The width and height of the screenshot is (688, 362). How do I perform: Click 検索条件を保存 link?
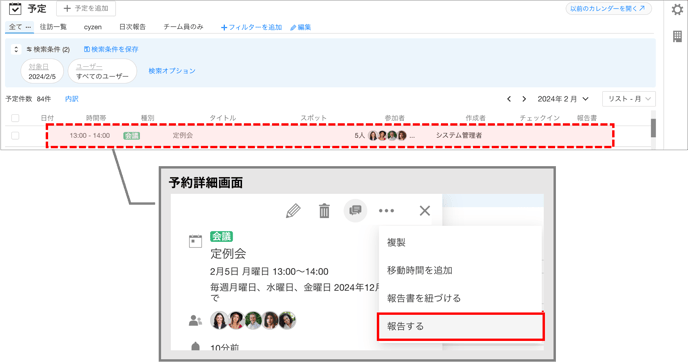[111, 50]
